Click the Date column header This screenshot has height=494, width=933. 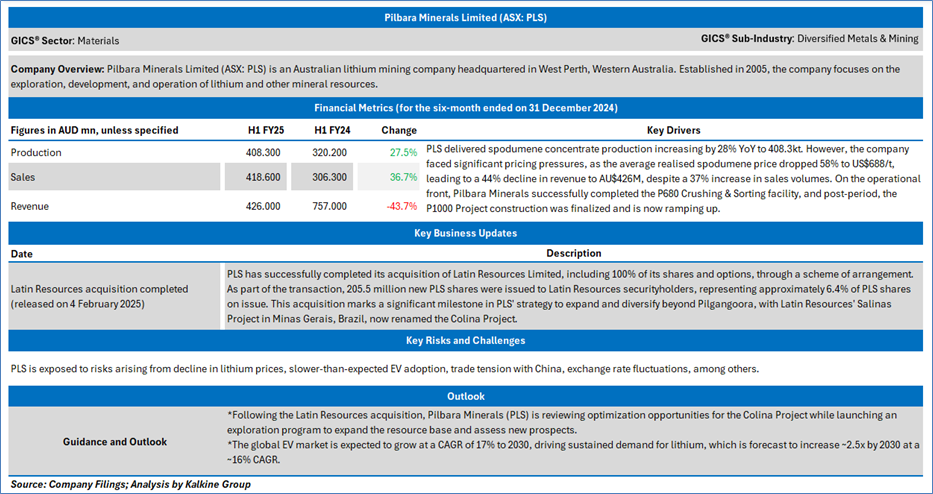[21, 254]
